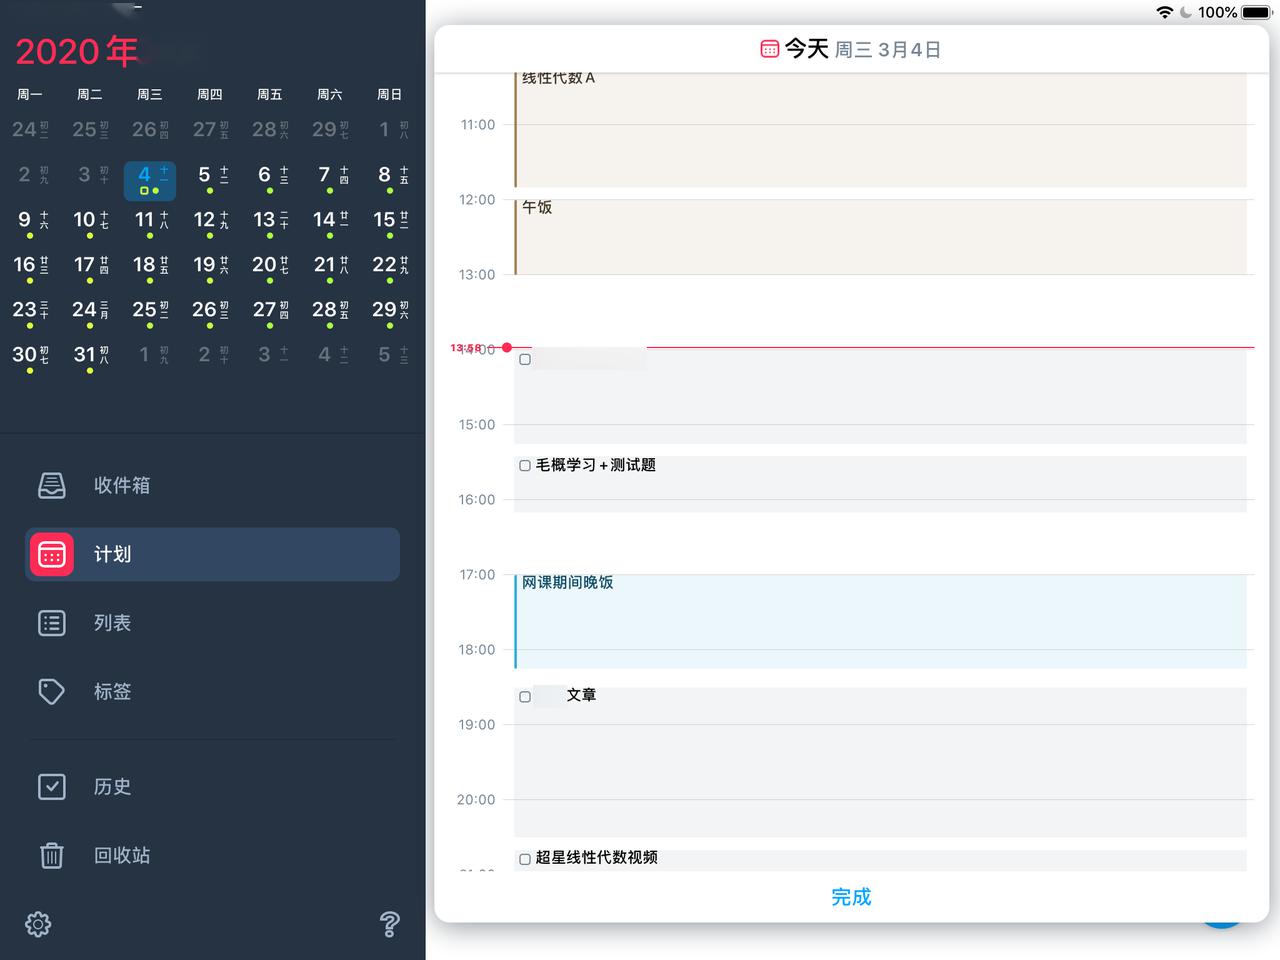Select the 计划 calendar icon

tap(52, 554)
